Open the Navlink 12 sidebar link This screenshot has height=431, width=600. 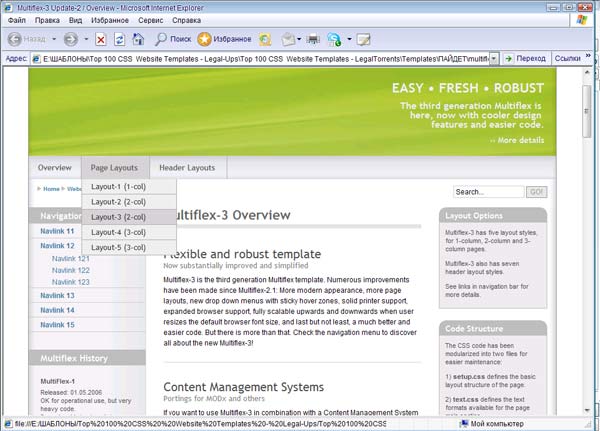coord(57,246)
